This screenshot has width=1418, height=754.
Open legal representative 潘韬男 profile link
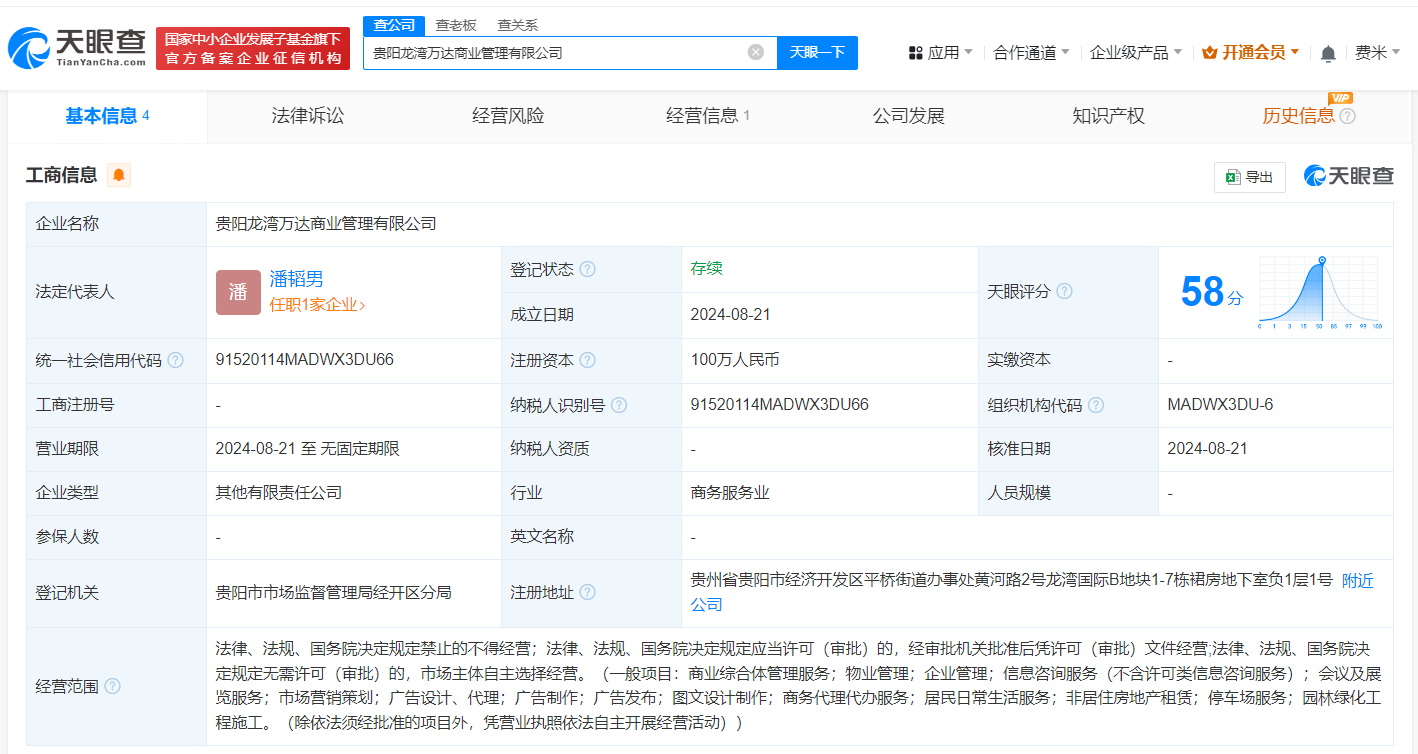click(x=296, y=280)
